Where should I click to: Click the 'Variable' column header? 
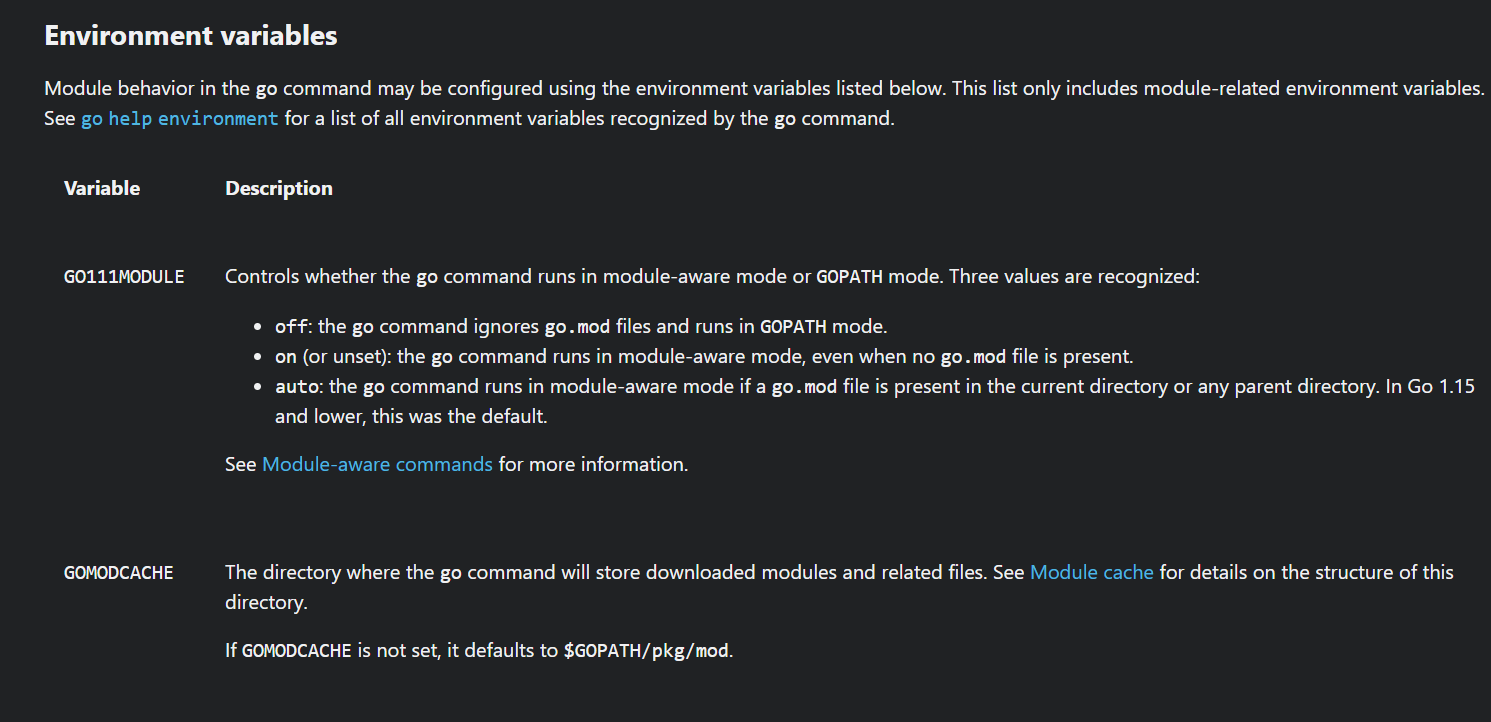click(102, 188)
